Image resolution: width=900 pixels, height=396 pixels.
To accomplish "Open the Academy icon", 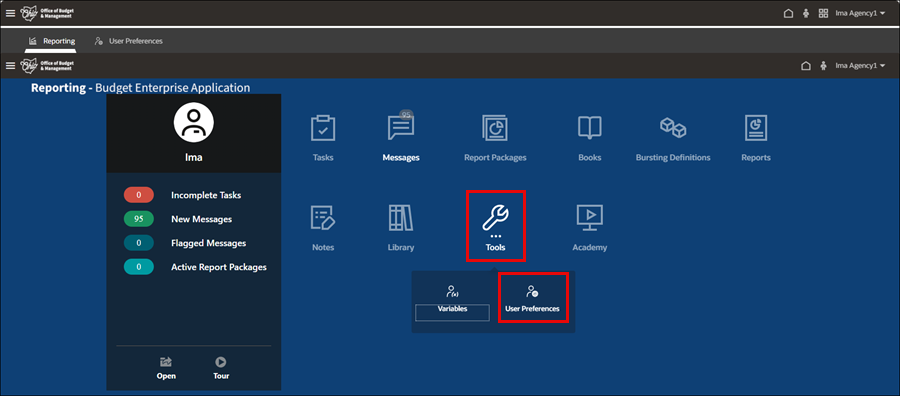I will pyautogui.click(x=589, y=218).
